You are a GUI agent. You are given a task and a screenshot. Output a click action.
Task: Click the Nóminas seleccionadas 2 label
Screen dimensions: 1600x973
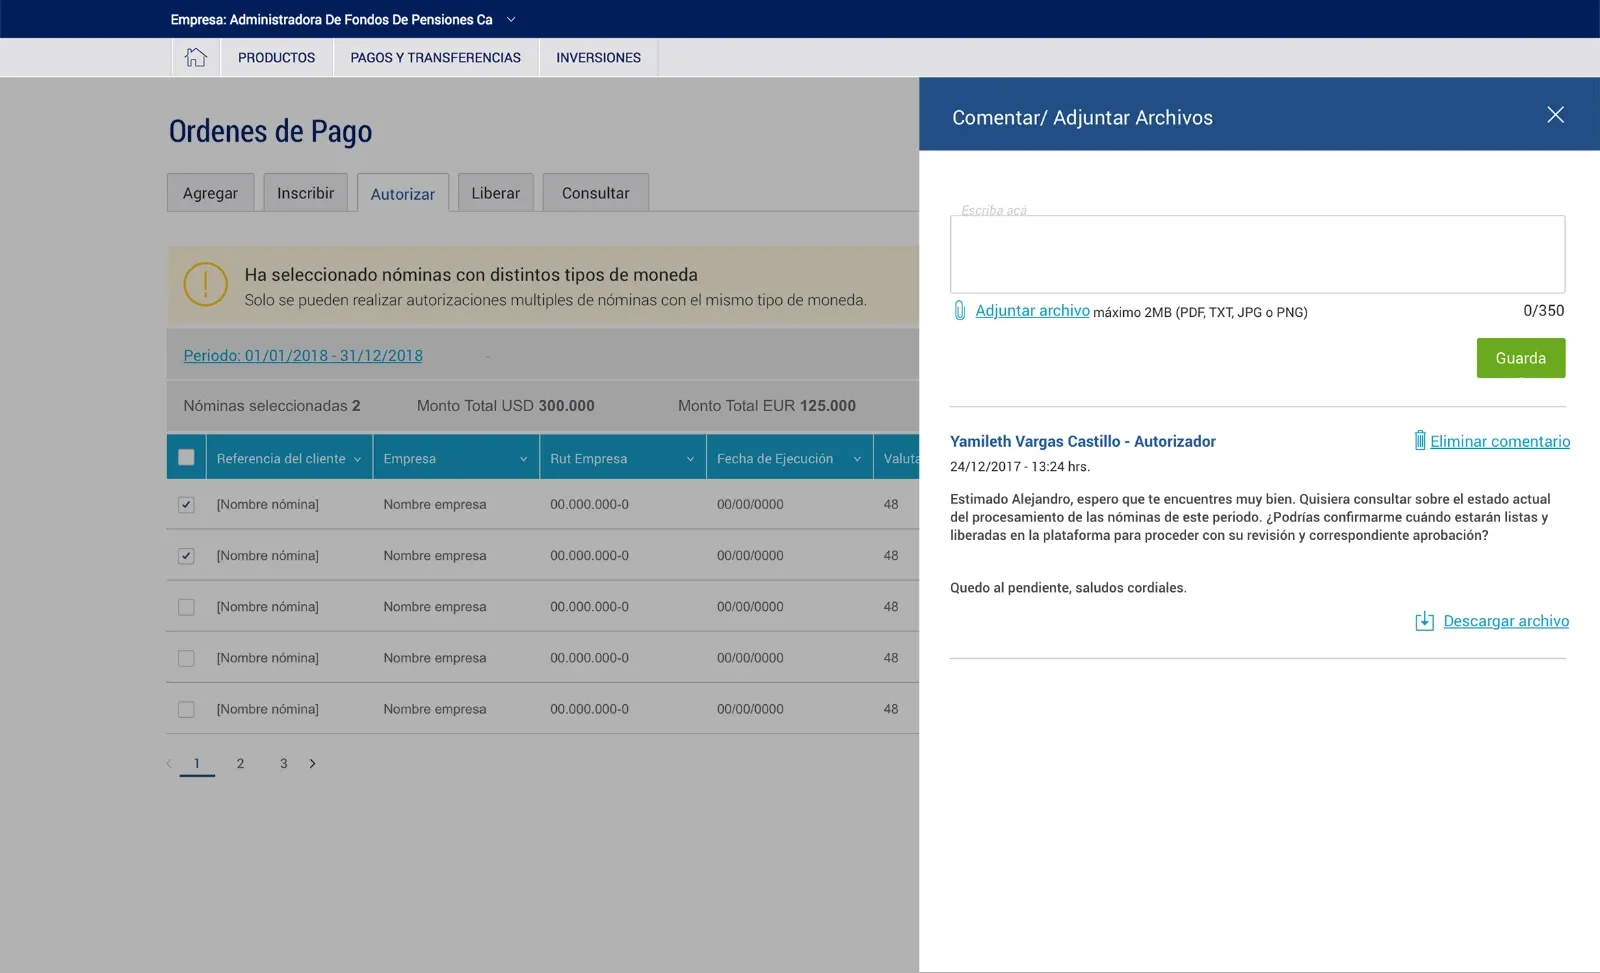[272, 406]
